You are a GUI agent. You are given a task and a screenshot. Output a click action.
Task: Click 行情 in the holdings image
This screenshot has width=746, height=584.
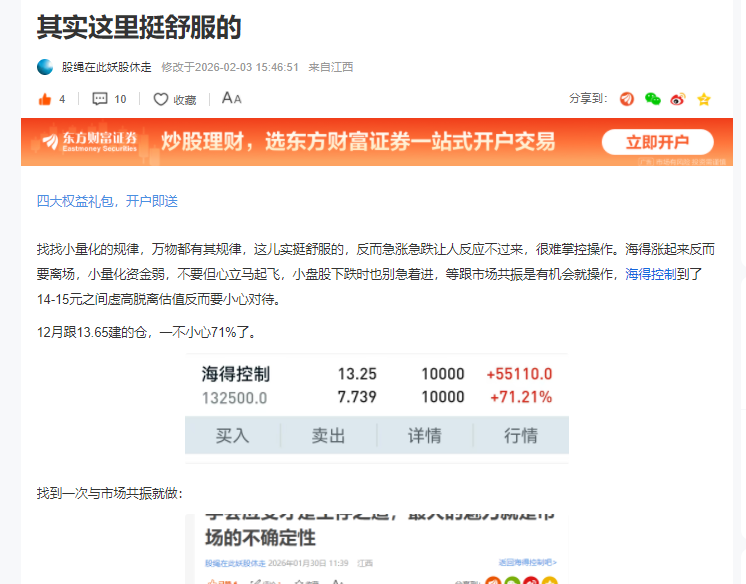(x=521, y=436)
